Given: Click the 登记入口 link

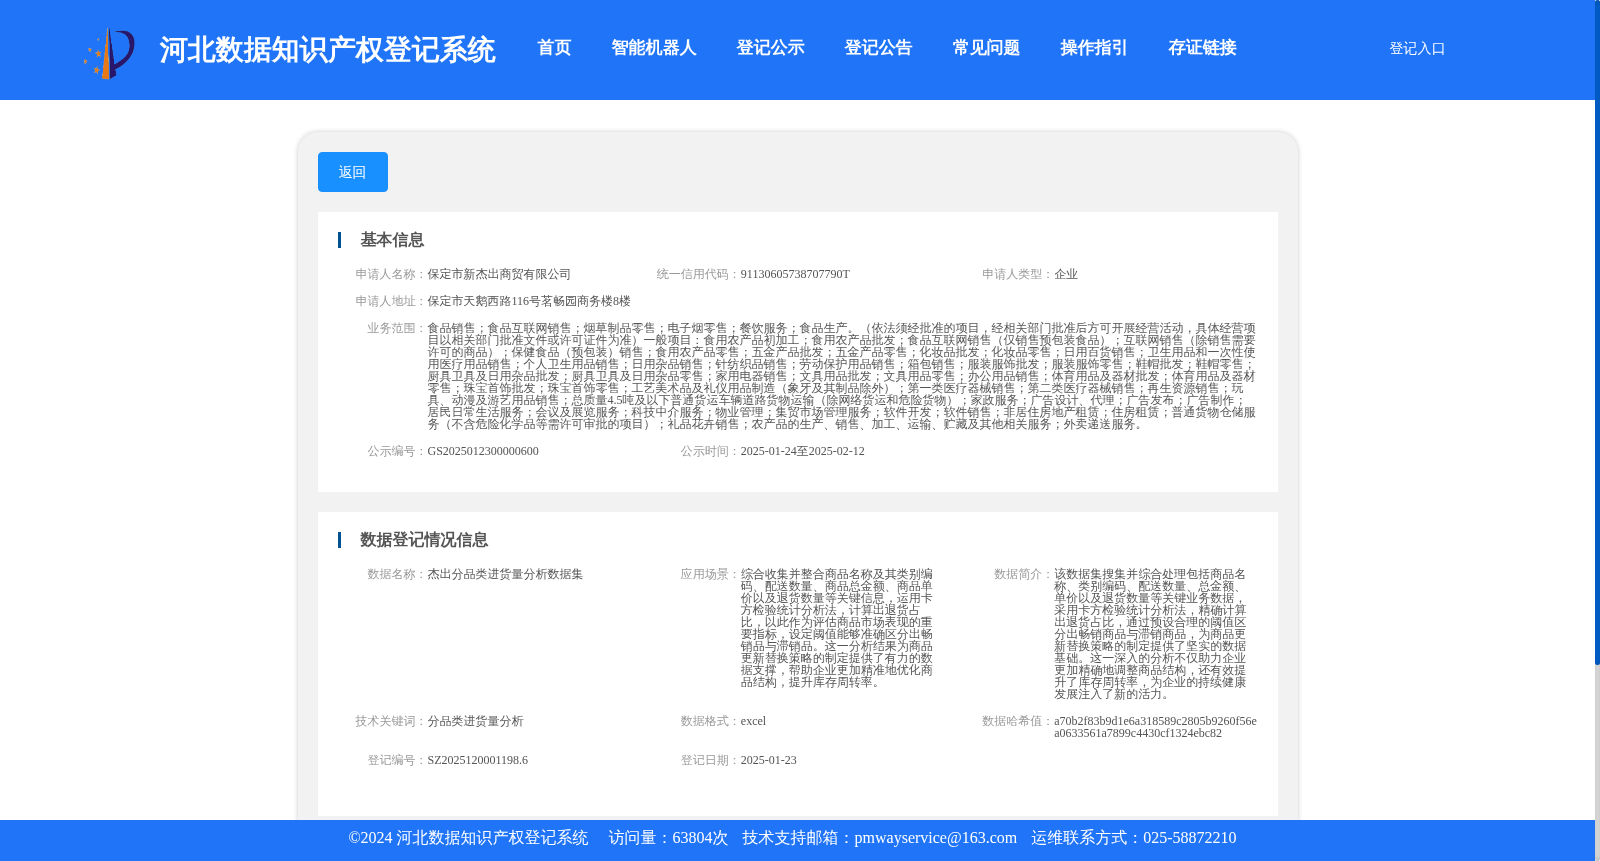Looking at the screenshot, I should pyautogui.click(x=1417, y=48).
